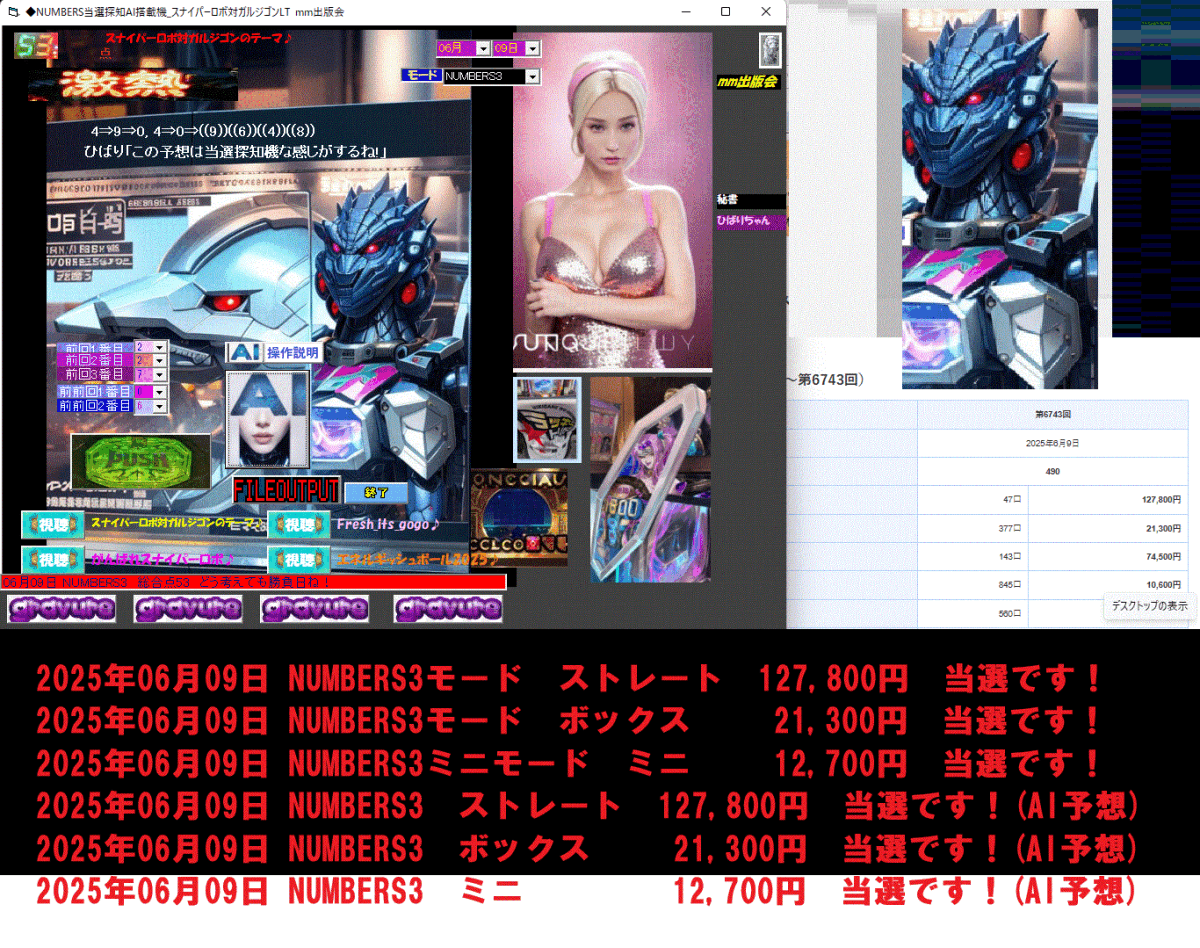The image size is (1200, 948).
Task: Click the 第6743回 table header cell
Action: coord(1053,413)
